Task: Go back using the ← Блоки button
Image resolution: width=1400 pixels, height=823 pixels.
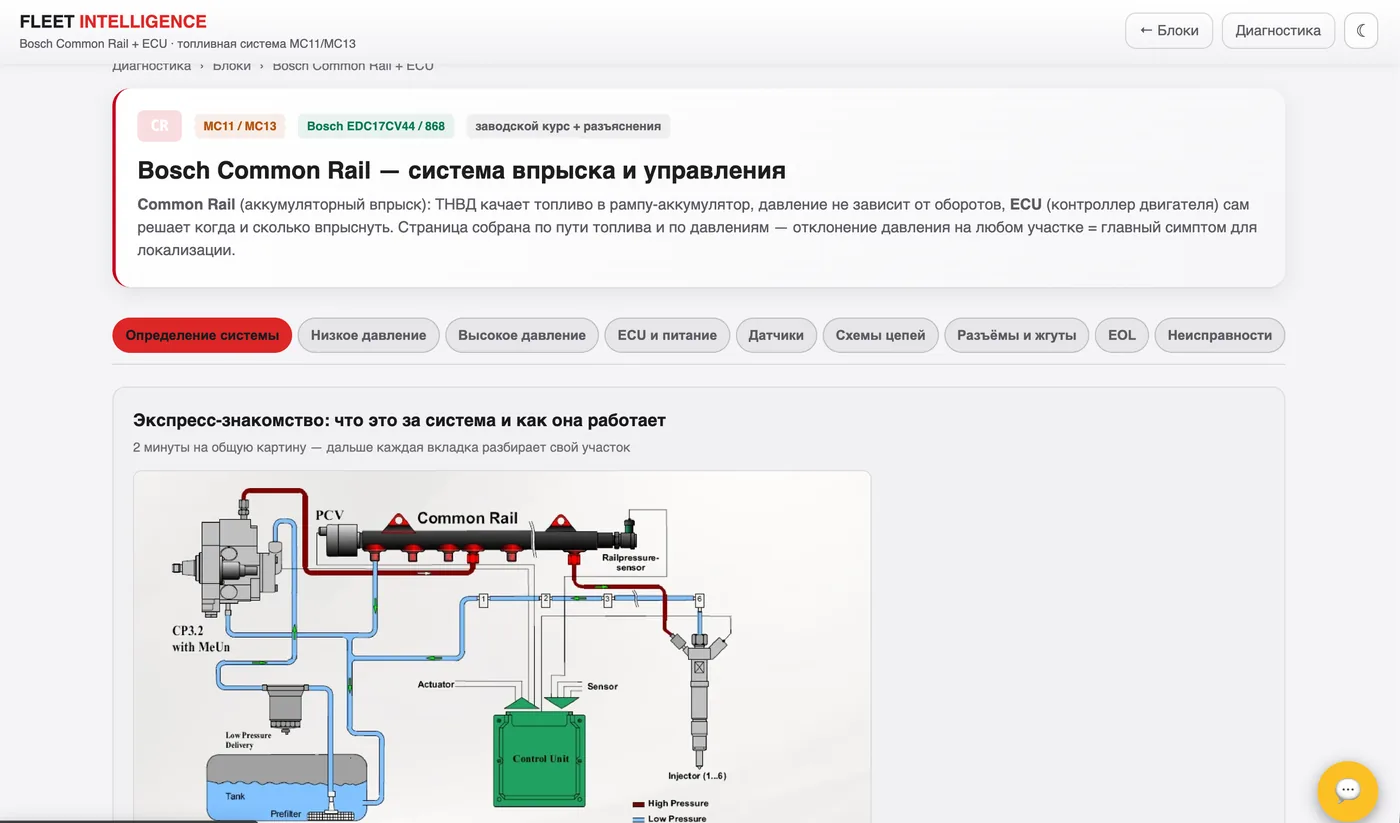Action: [x=1169, y=31]
